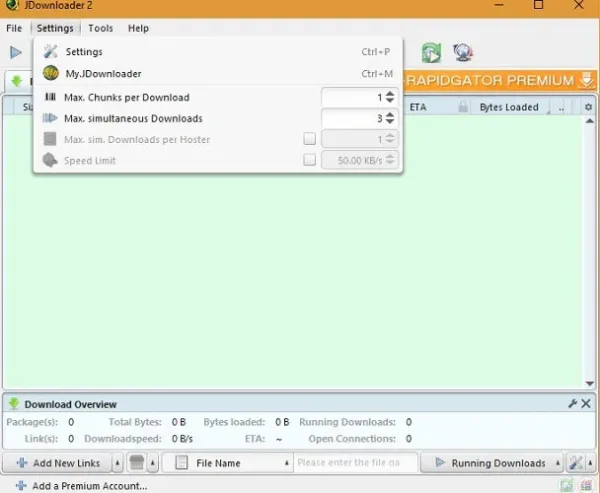Click the My.JDownloader round logo icon
600x493 pixels.
[x=51, y=73]
